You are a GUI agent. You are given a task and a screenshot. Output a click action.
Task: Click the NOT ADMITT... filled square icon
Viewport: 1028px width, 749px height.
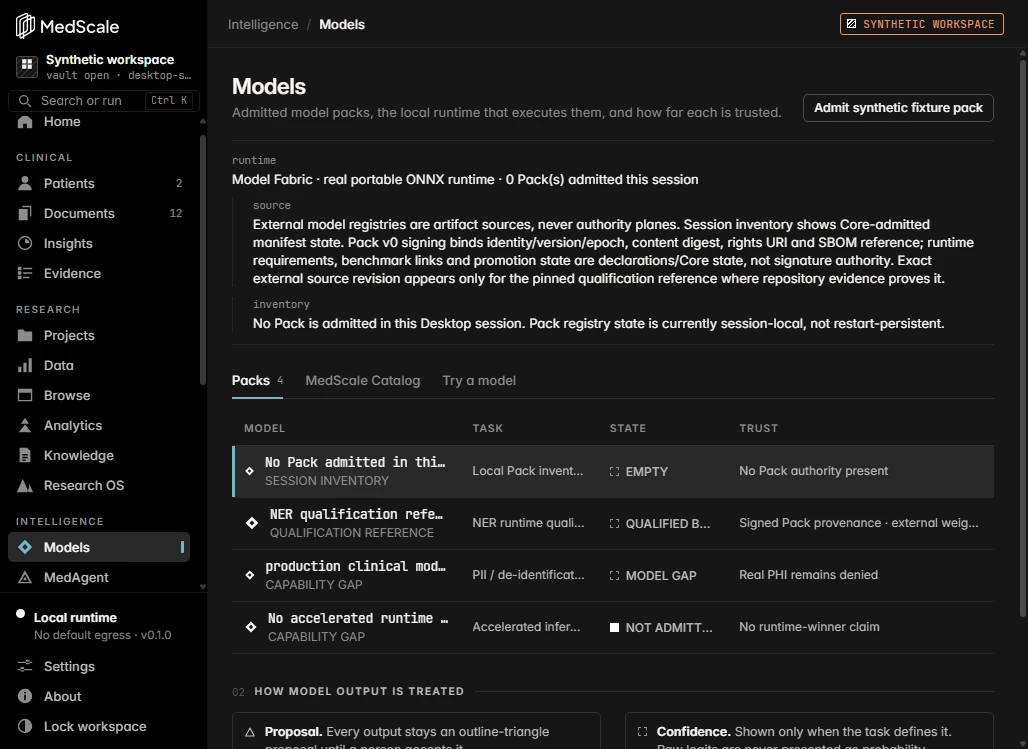click(x=614, y=628)
